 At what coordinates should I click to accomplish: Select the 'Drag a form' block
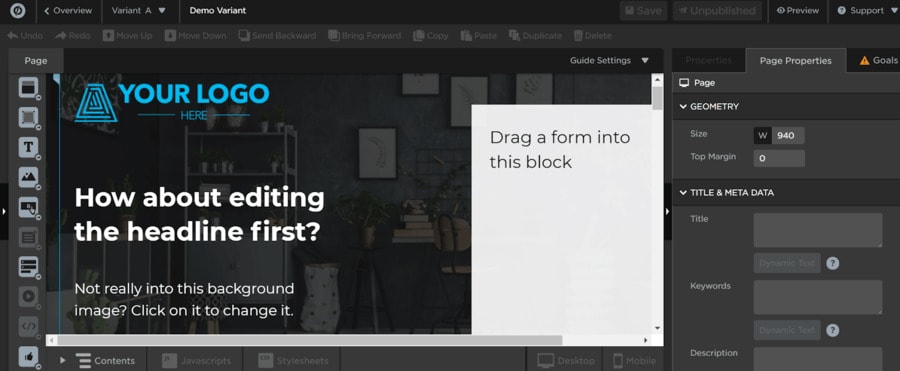pyautogui.click(x=561, y=219)
